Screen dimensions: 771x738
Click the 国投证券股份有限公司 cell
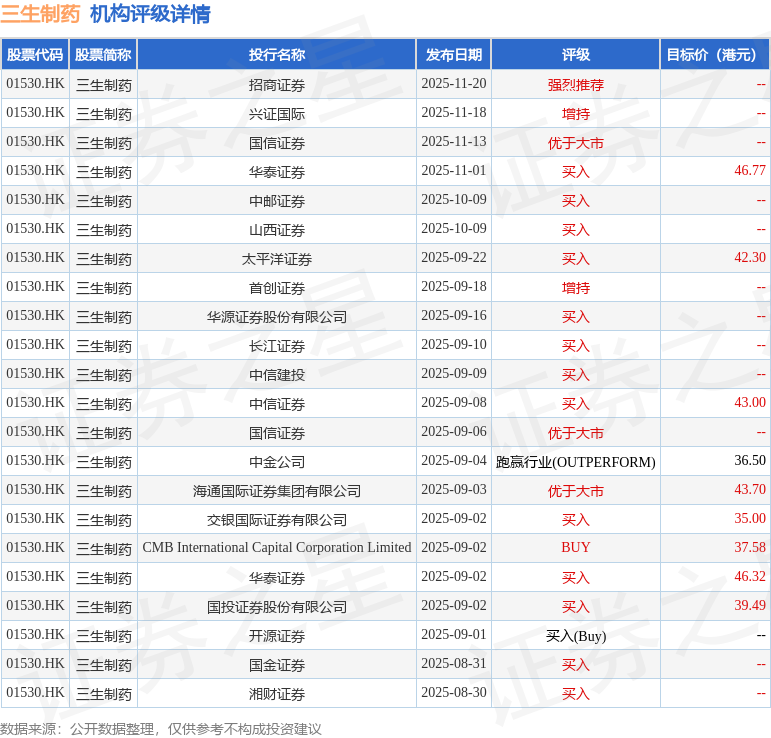pos(277,607)
